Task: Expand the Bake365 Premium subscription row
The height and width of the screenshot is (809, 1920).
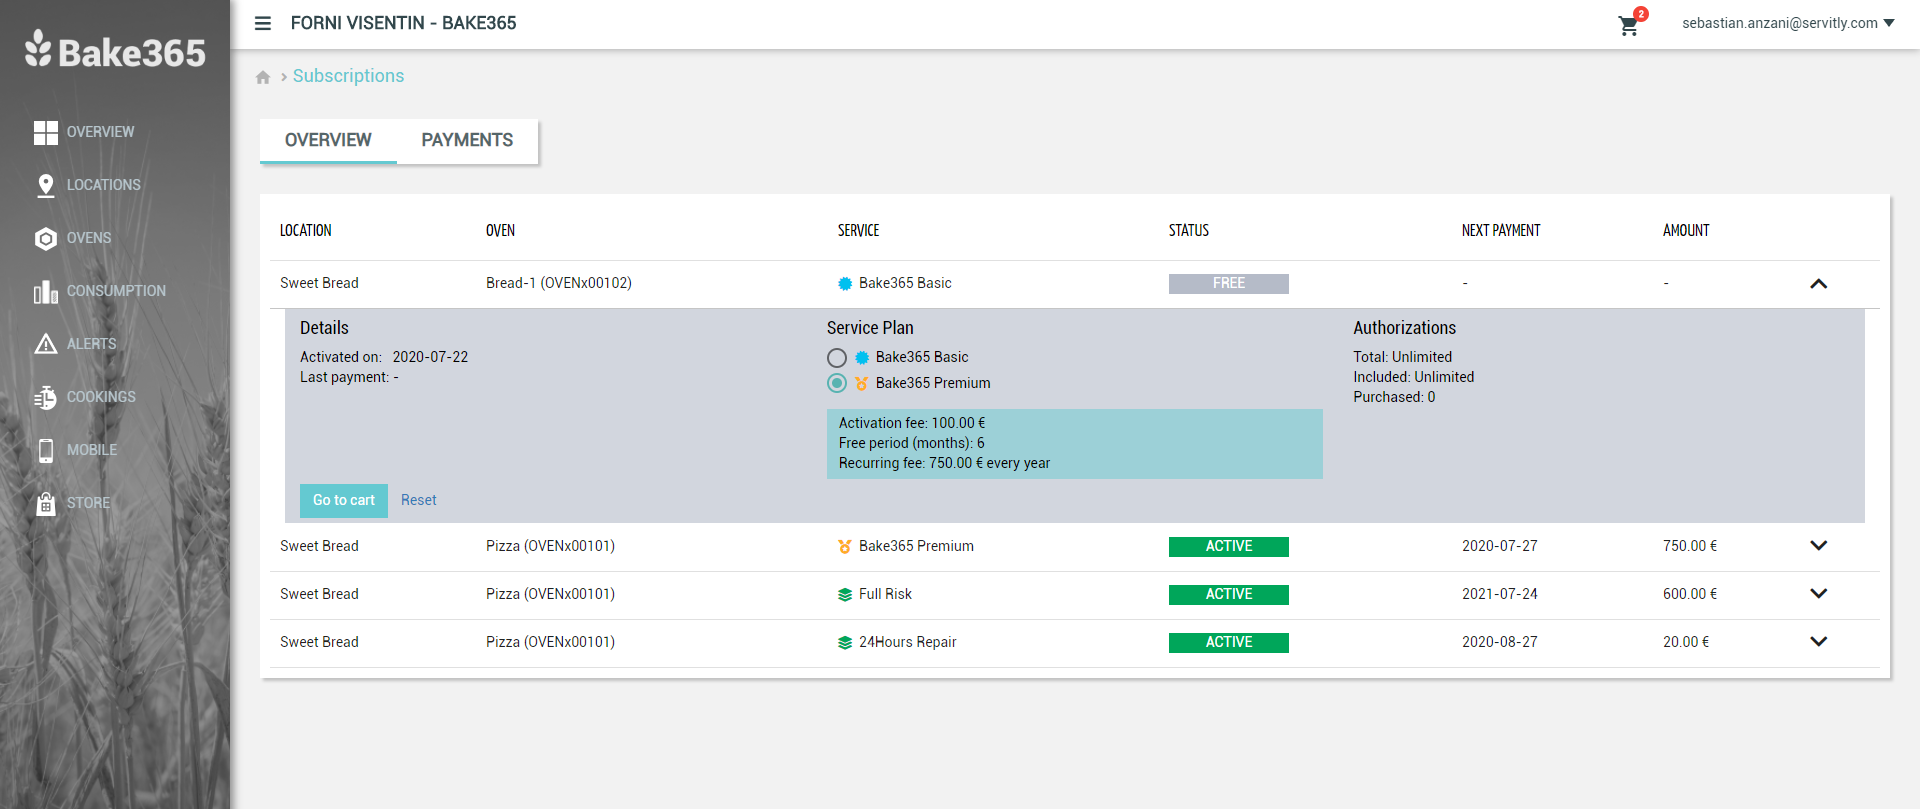Action: 1818,546
